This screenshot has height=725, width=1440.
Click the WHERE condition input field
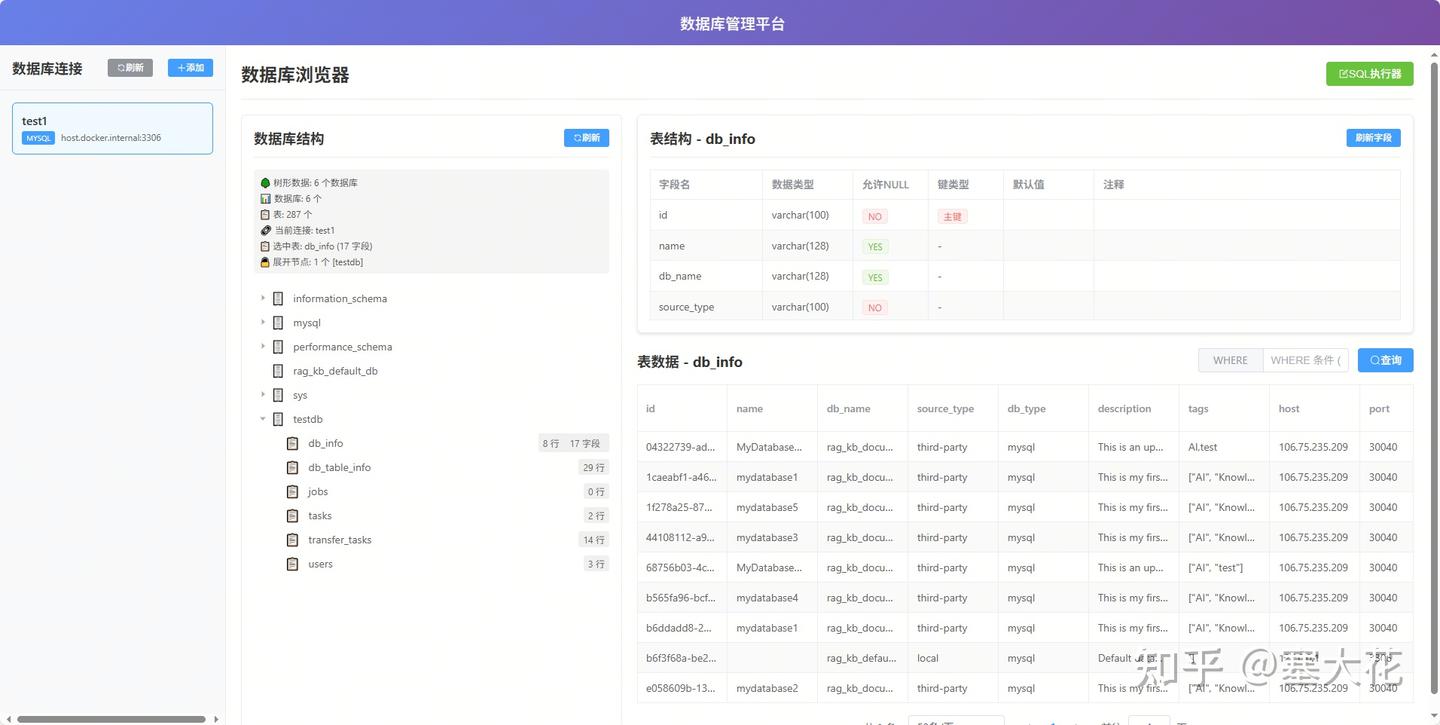[x=1306, y=360]
